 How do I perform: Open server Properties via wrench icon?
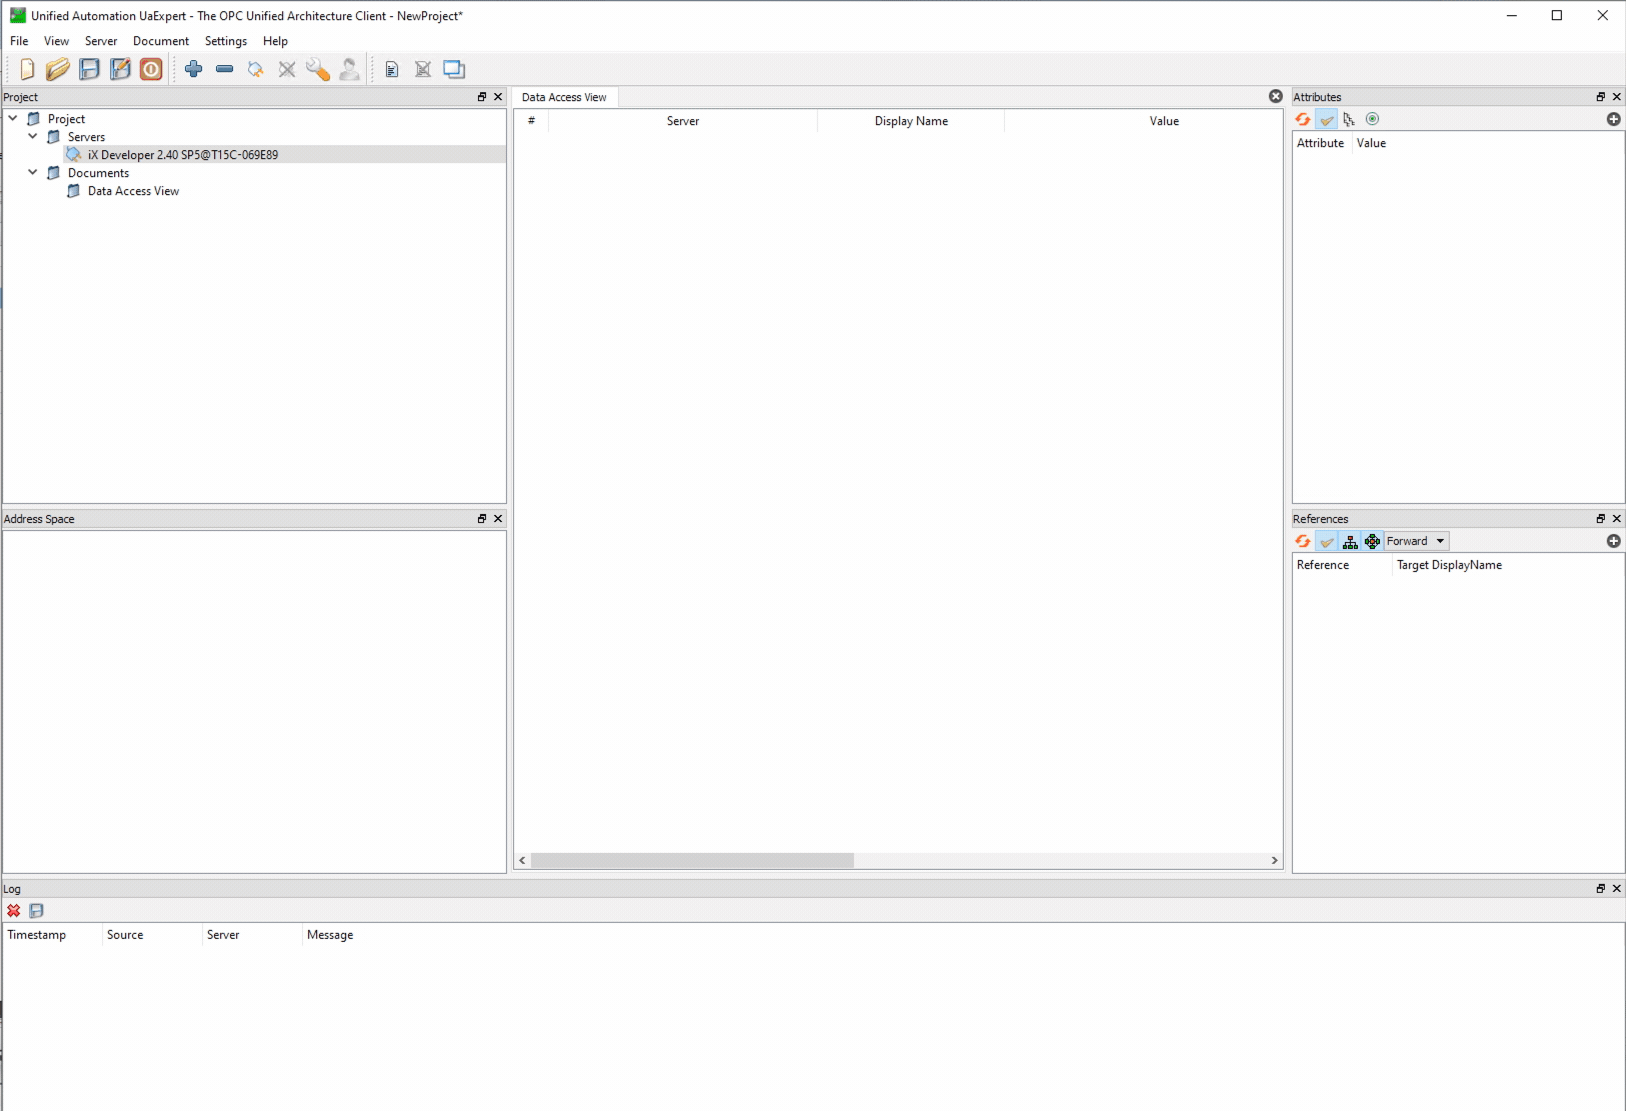click(x=318, y=68)
